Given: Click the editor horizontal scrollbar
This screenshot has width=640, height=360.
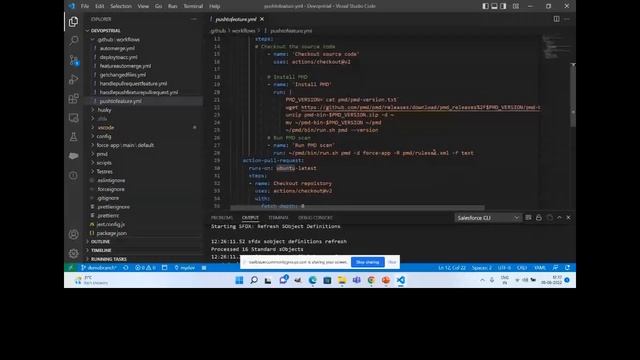Looking at the screenshot, I should tap(358, 208).
